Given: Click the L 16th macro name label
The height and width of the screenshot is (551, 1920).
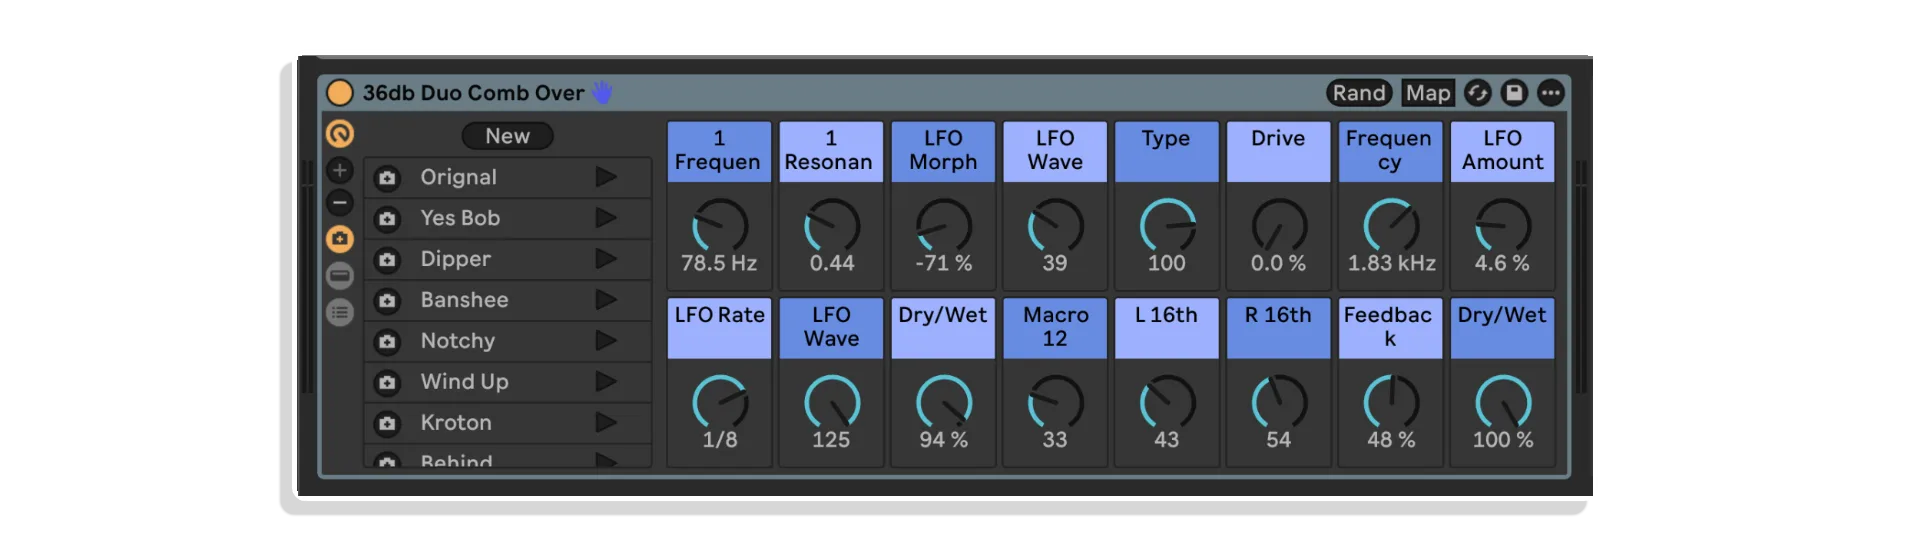Looking at the screenshot, I should [x=1167, y=327].
